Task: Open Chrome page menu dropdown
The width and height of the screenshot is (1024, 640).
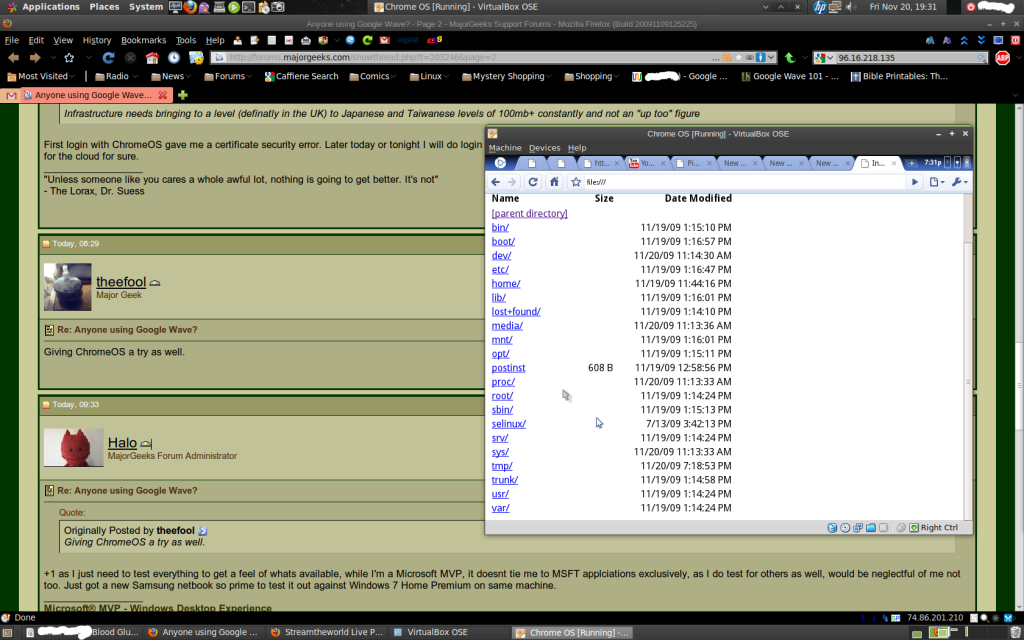Action: coord(935,182)
